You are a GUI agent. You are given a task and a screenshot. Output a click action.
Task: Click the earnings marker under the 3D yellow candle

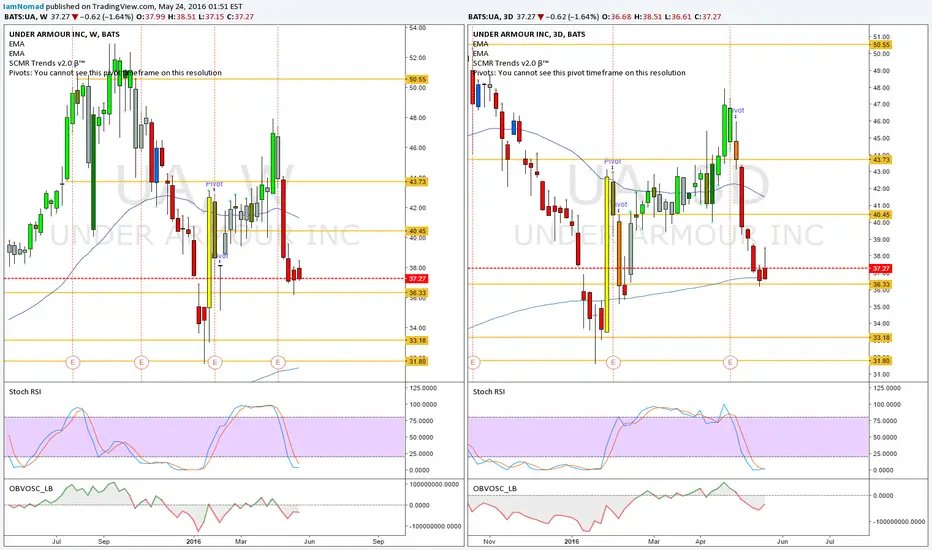click(x=613, y=362)
